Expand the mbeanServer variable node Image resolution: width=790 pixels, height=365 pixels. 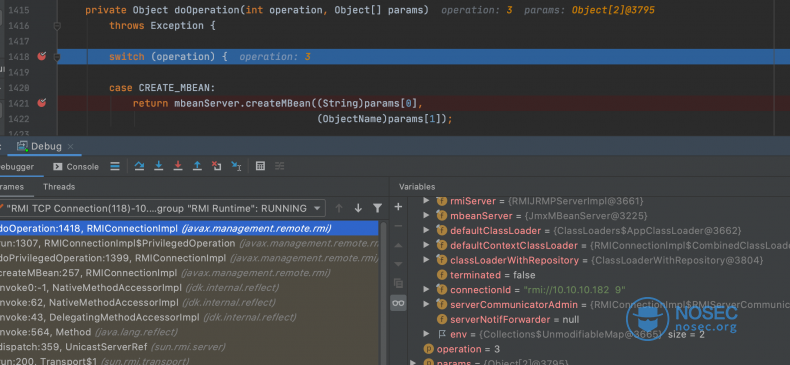(x=426, y=216)
